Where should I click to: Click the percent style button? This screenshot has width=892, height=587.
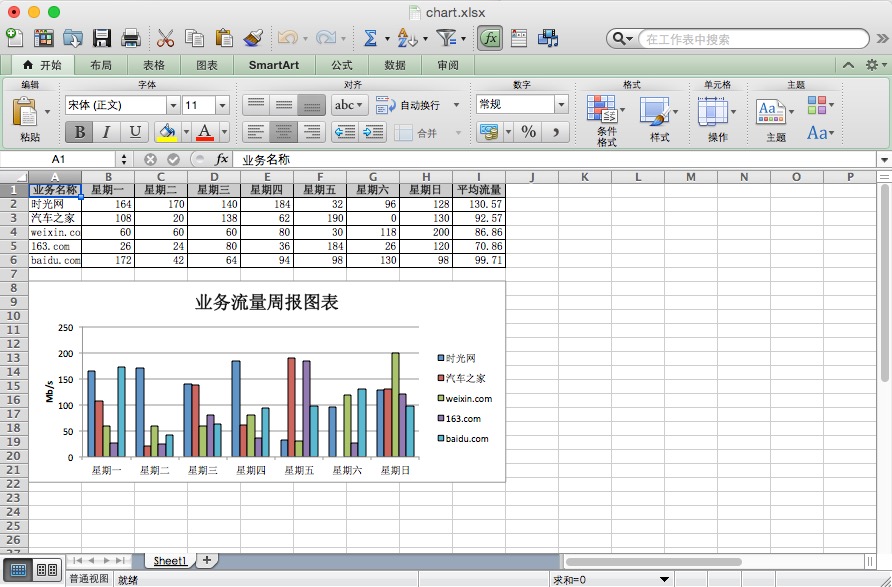pyautogui.click(x=528, y=132)
